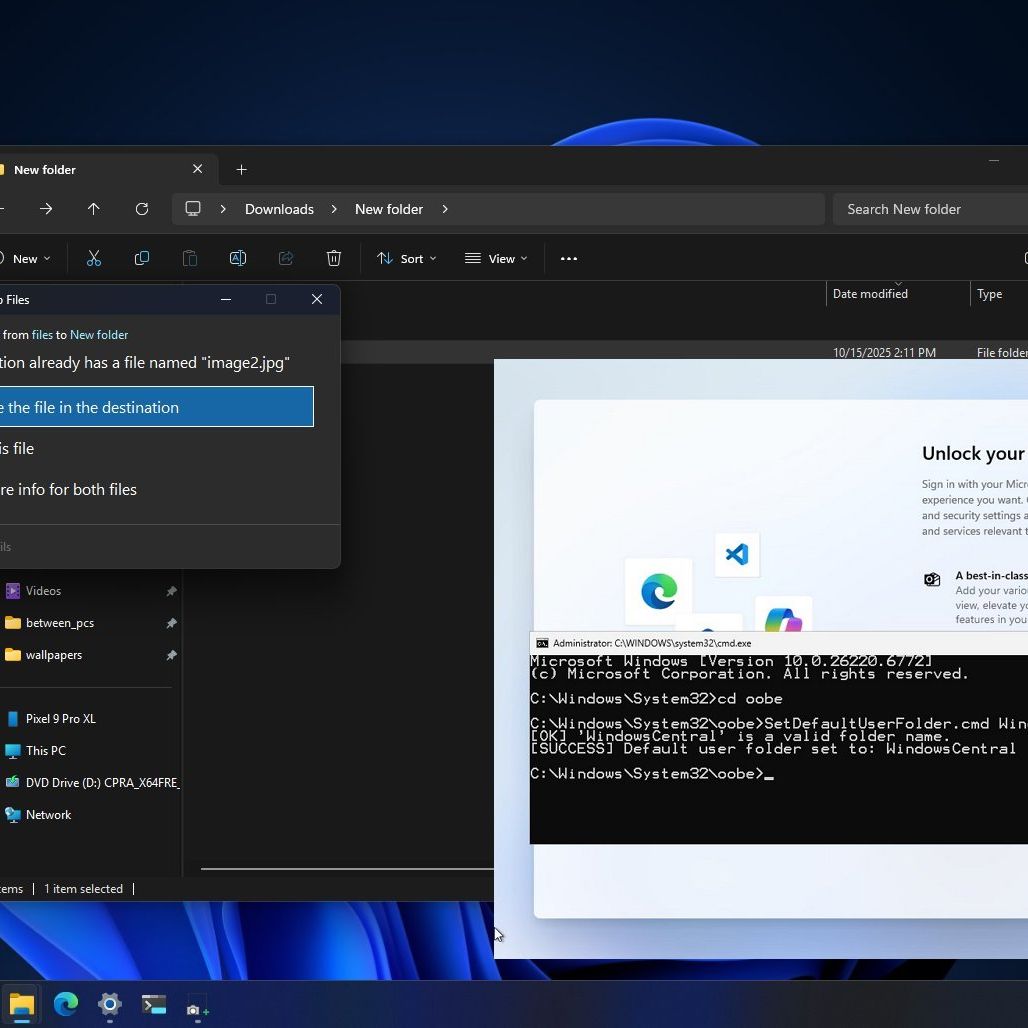
Task: Follow the 'files' source link
Action: (42, 334)
